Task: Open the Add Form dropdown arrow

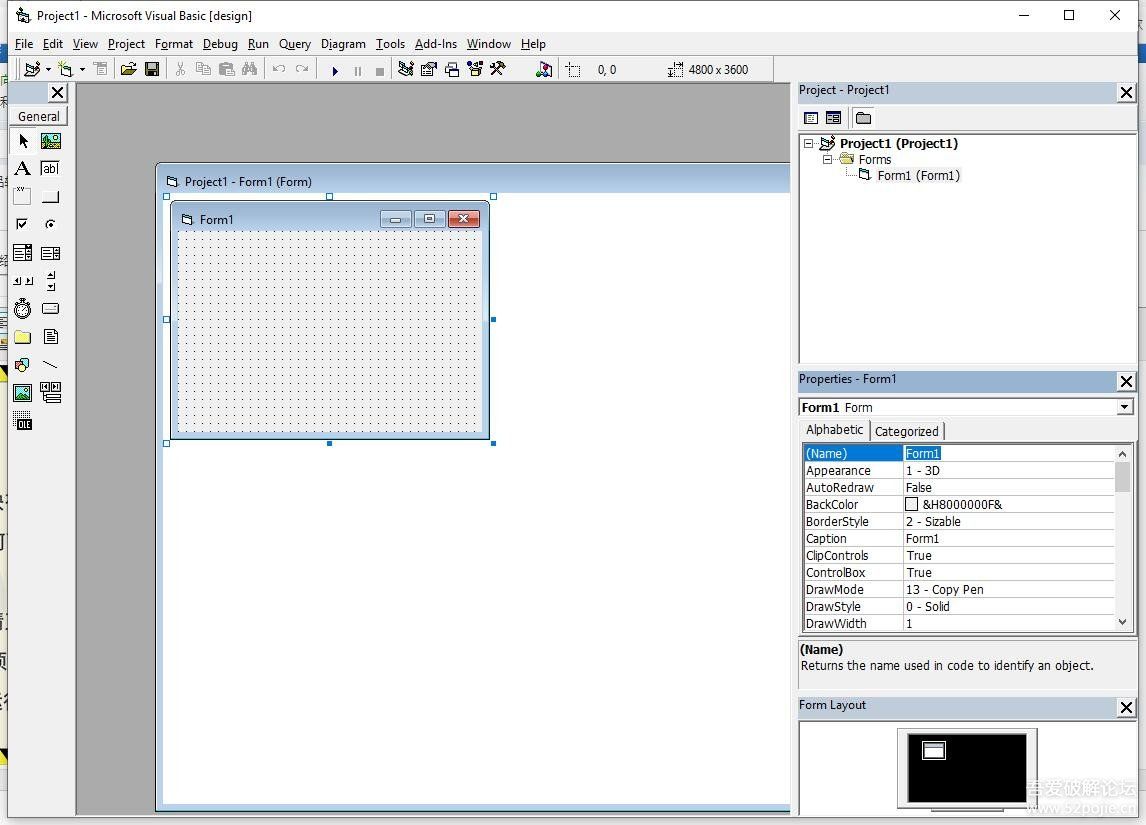Action: point(82,69)
